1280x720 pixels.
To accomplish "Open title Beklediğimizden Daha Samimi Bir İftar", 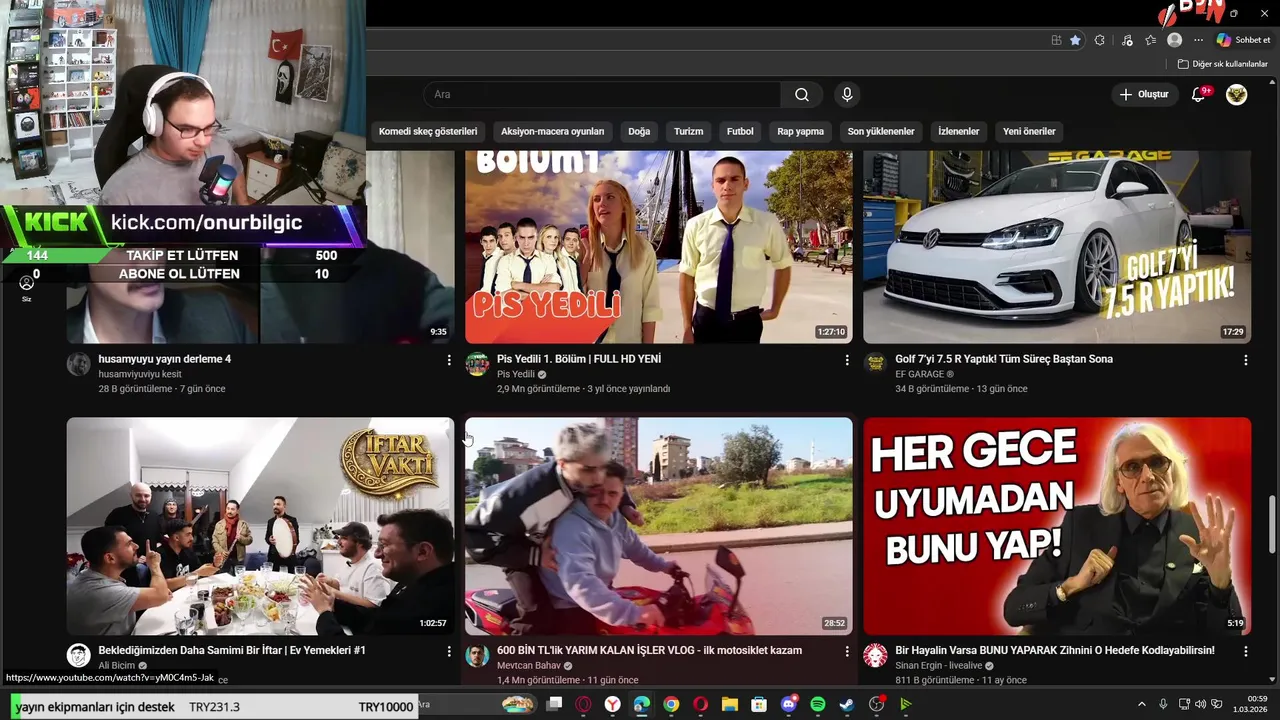I will 232,650.
